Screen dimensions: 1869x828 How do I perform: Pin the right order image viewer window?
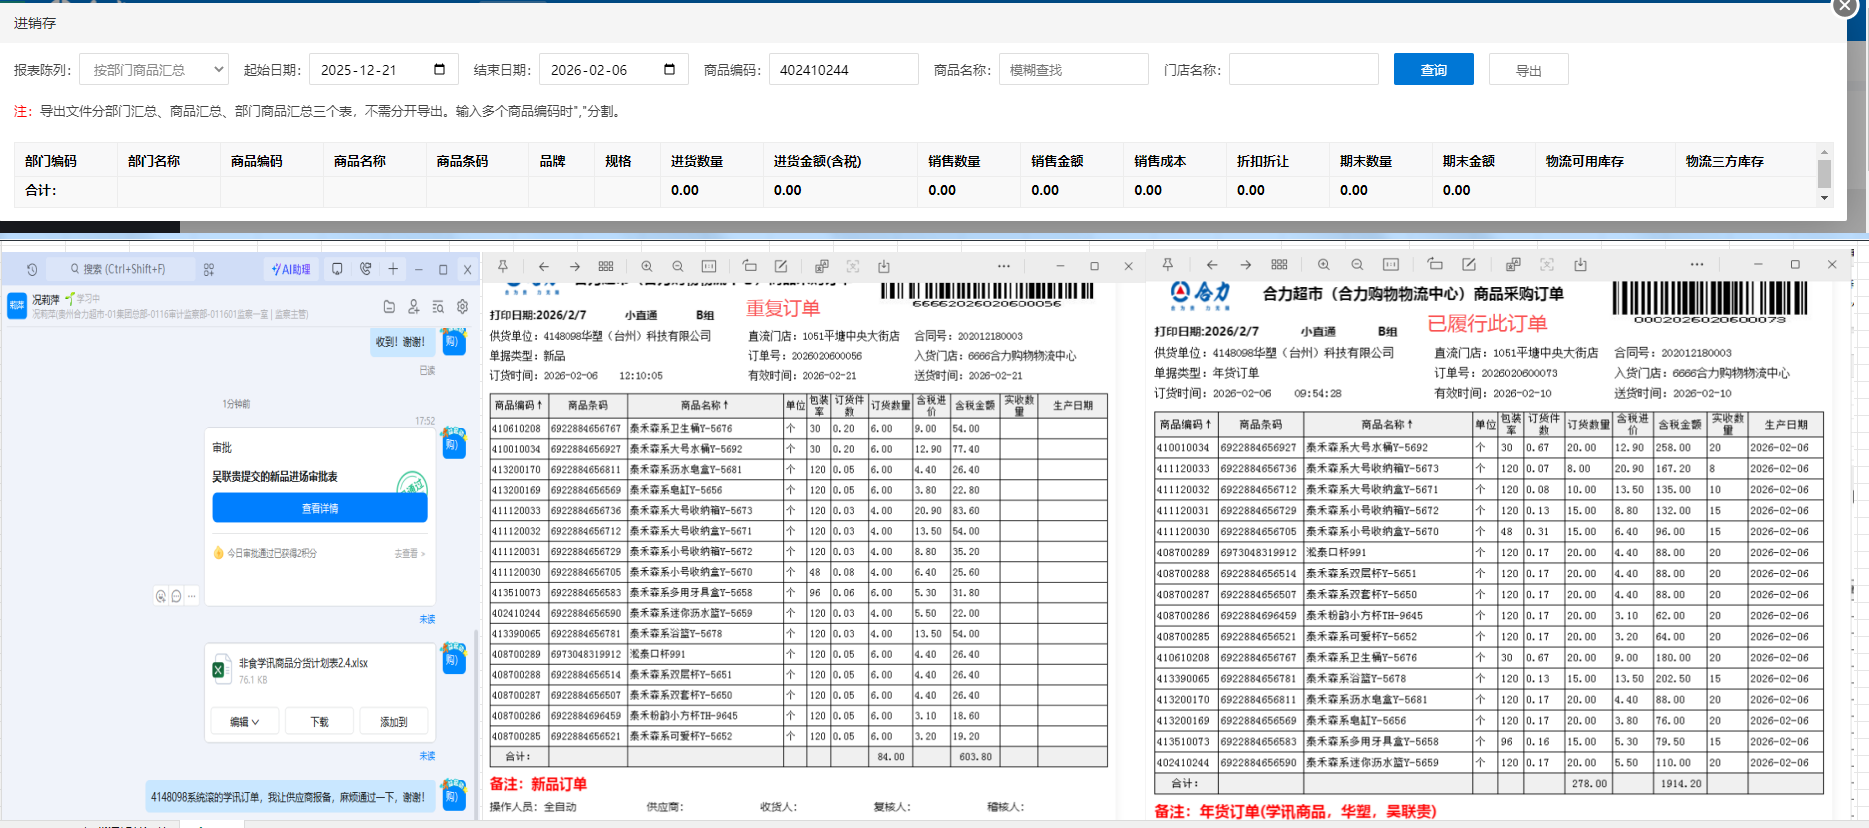[x=1167, y=265]
